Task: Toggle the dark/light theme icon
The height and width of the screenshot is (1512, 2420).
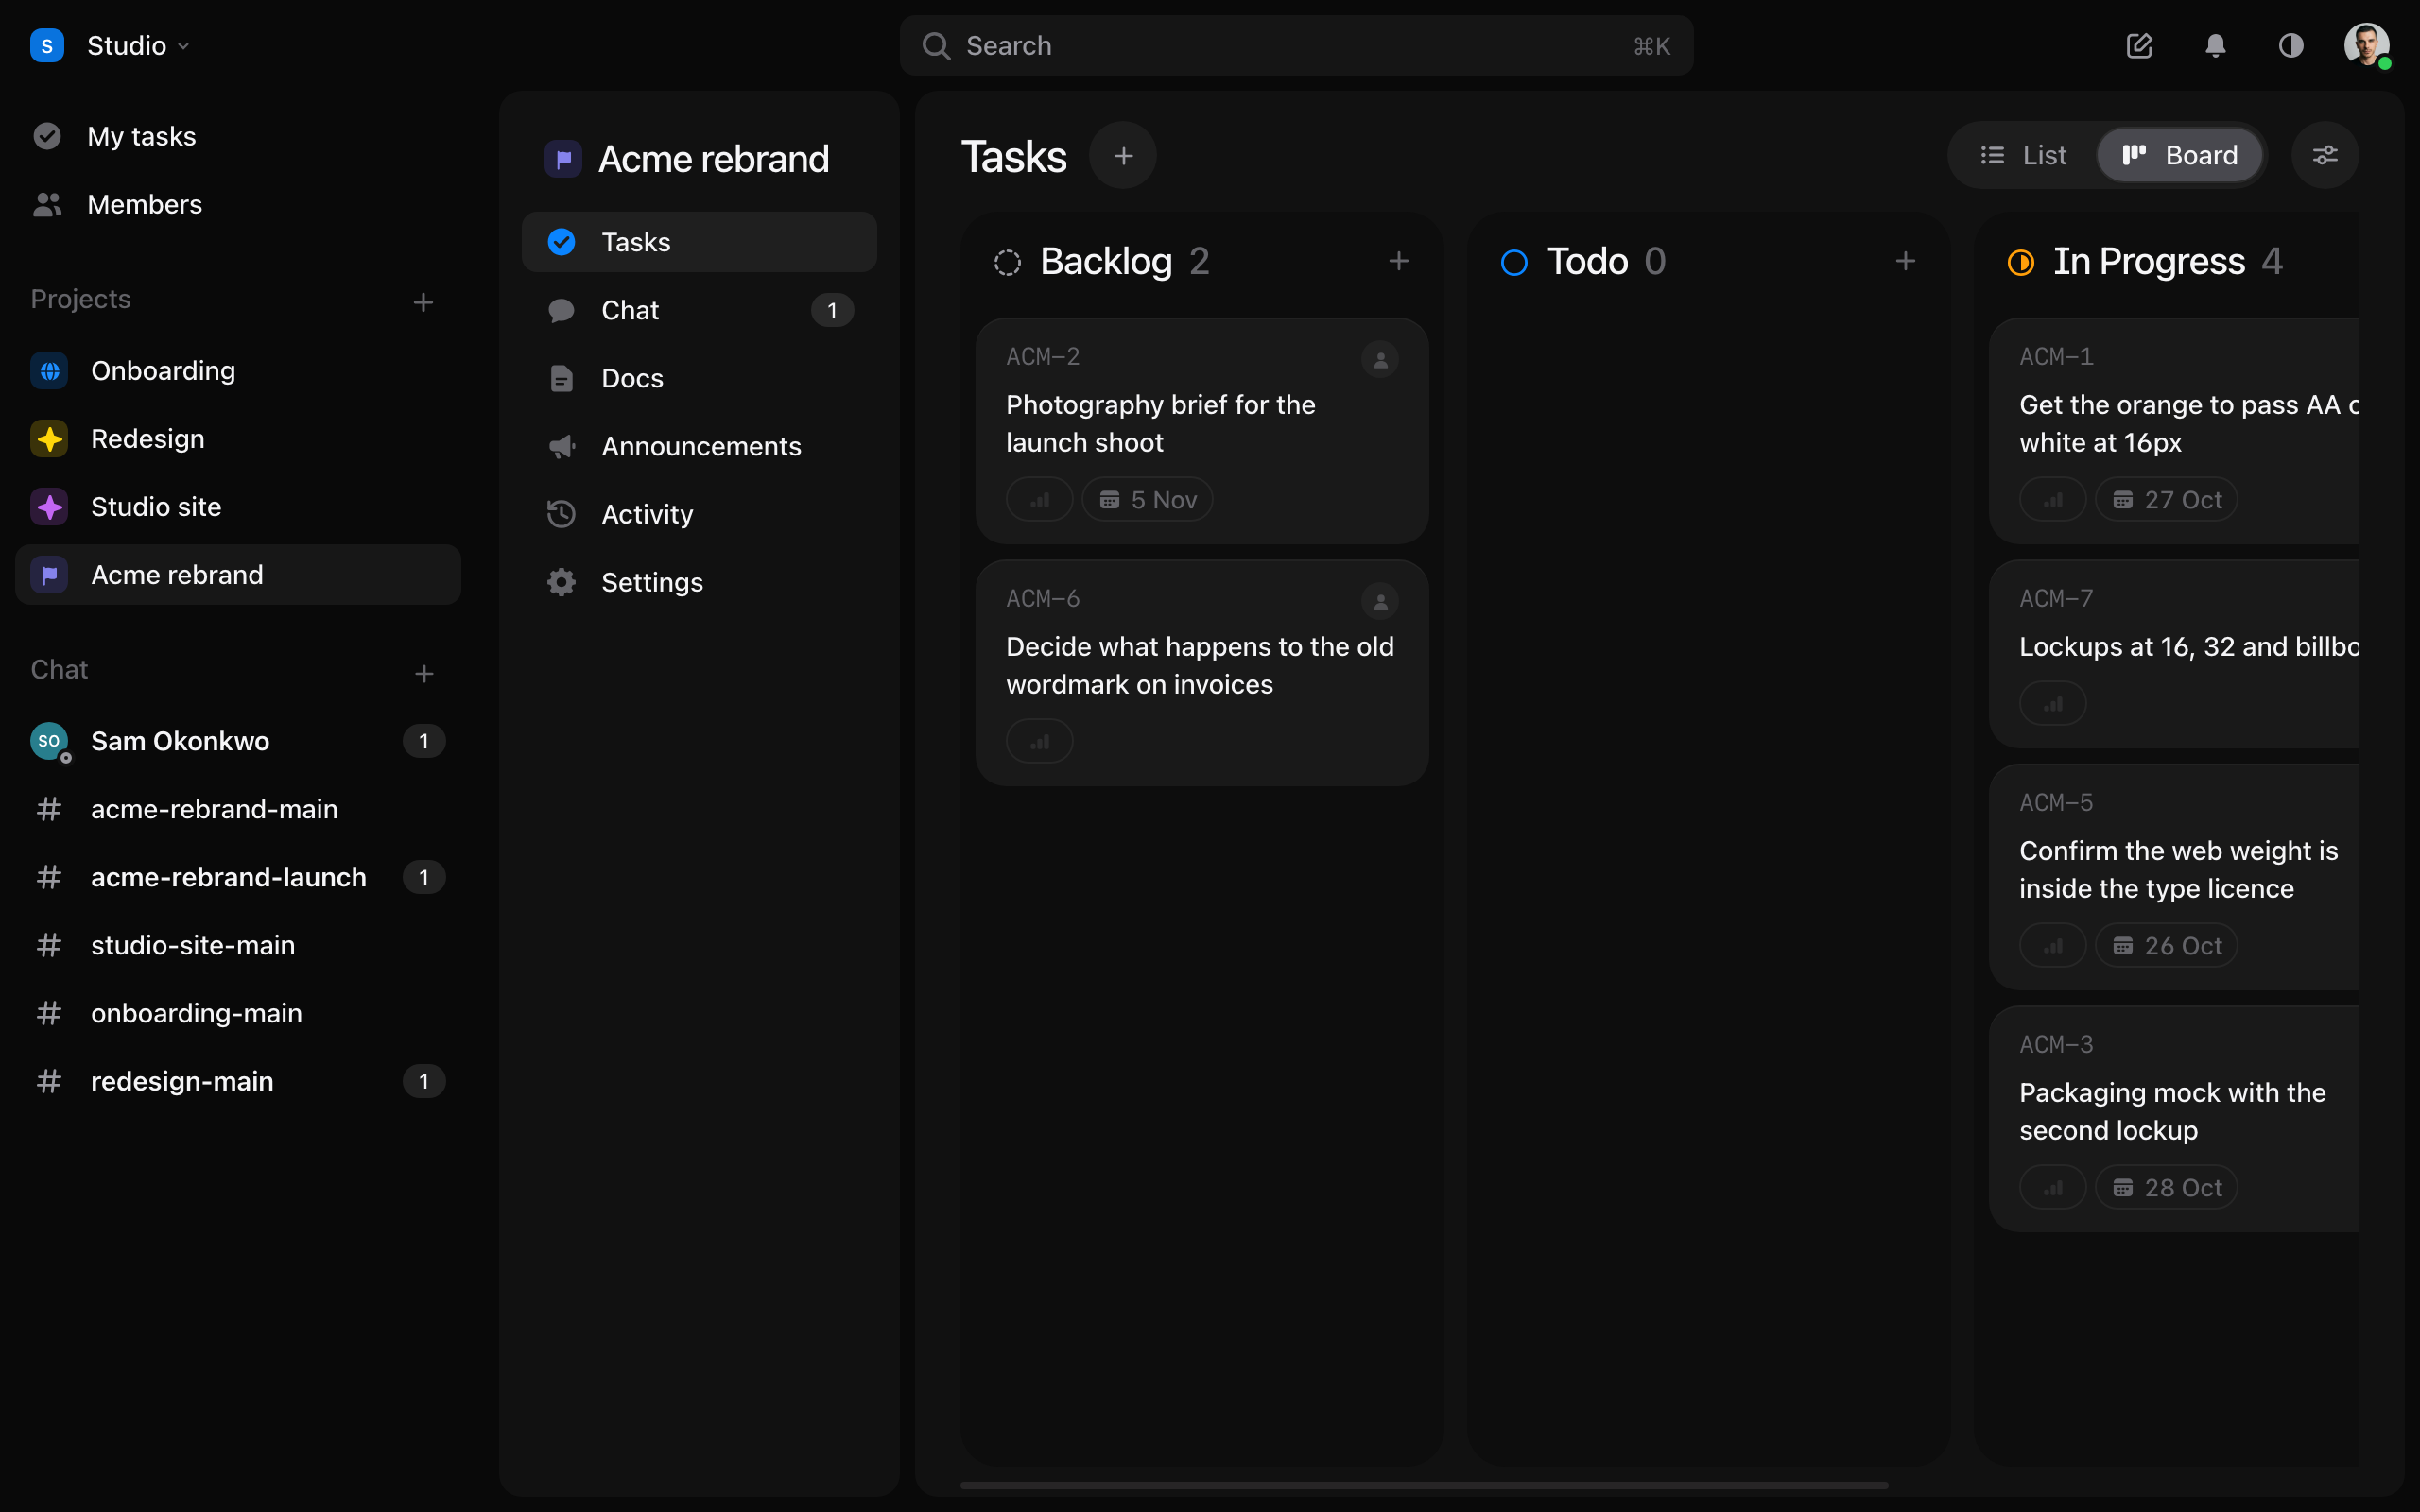Action: pyautogui.click(x=2290, y=45)
